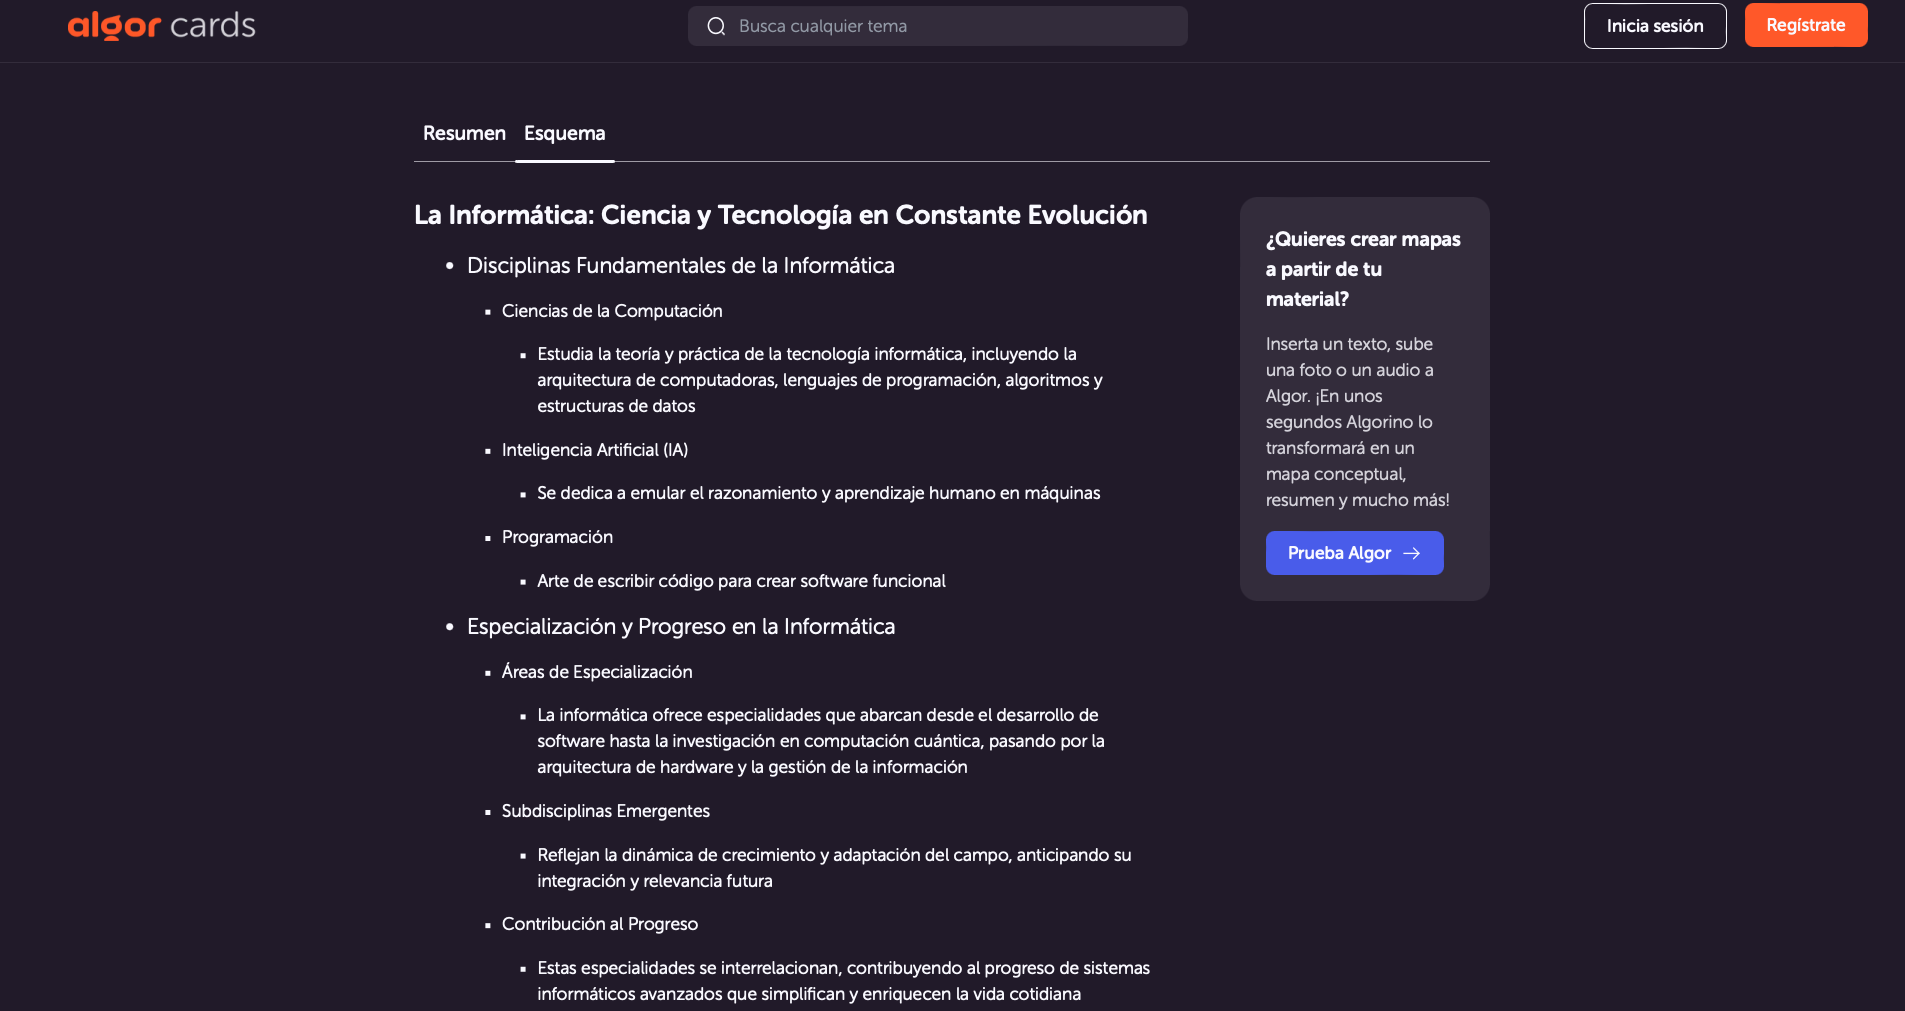1905x1011 pixels.
Task: Select the 'Inteligencia Artificial (IA)' outline entry
Action: (x=594, y=450)
